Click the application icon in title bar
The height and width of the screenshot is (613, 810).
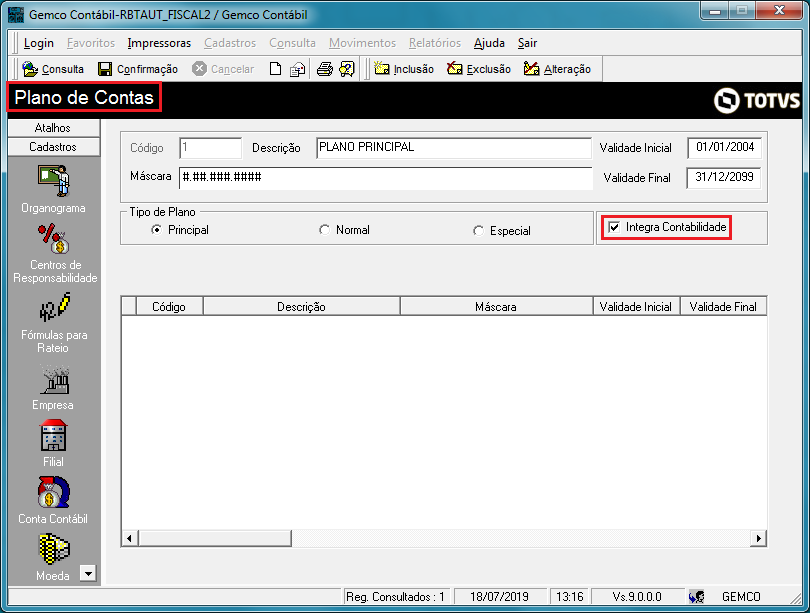pyautogui.click(x=16, y=14)
